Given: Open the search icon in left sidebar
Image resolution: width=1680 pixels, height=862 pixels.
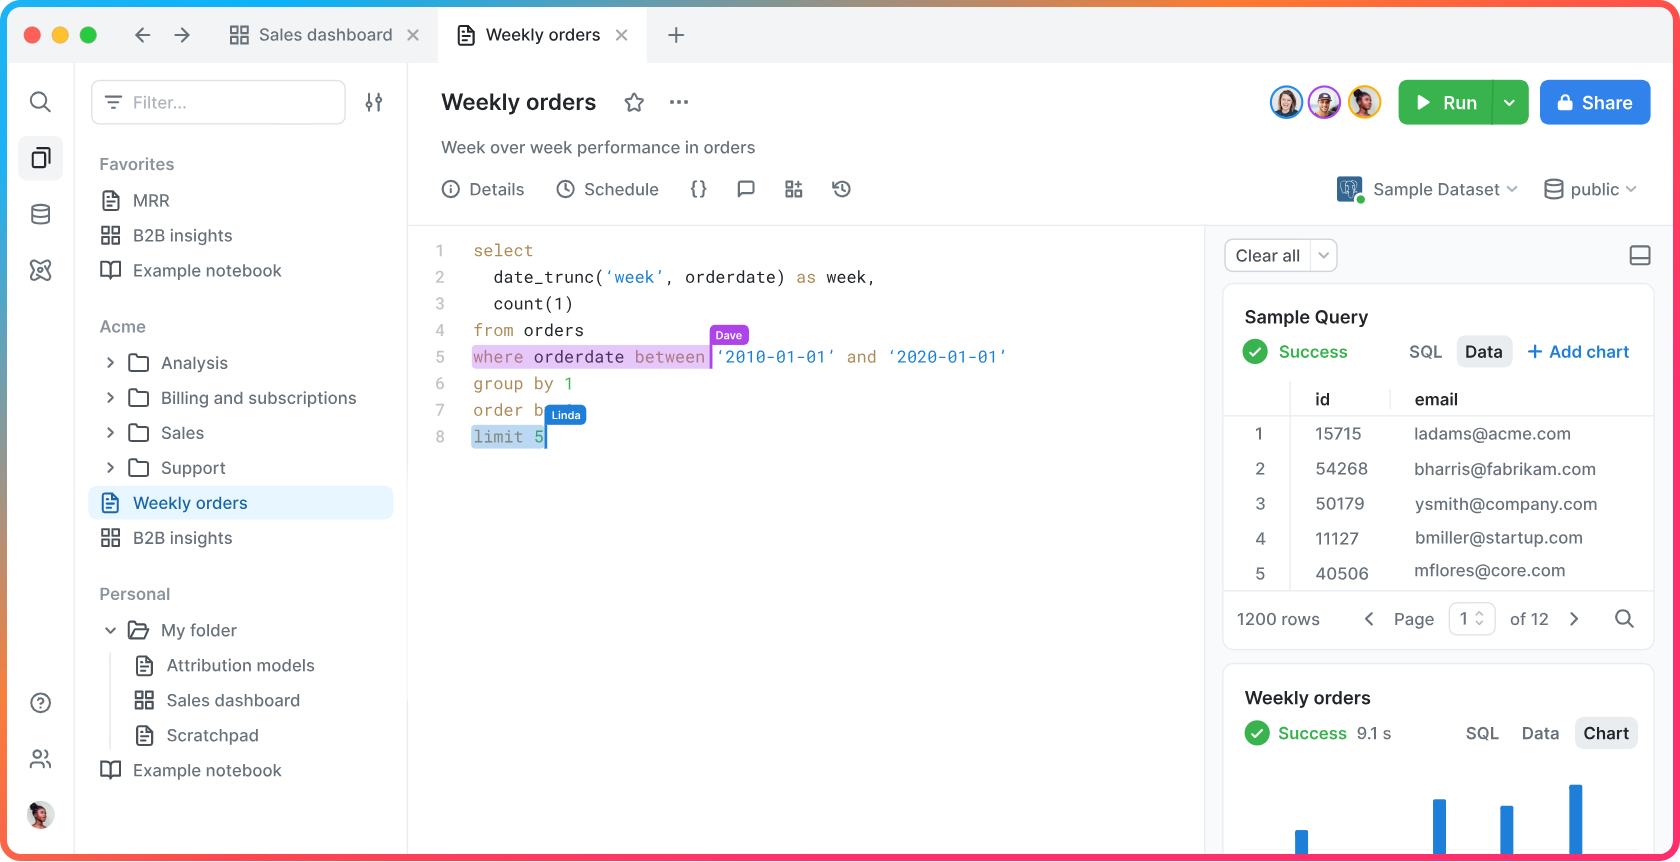Looking at the screenshot, I should (x=40, y=102).
